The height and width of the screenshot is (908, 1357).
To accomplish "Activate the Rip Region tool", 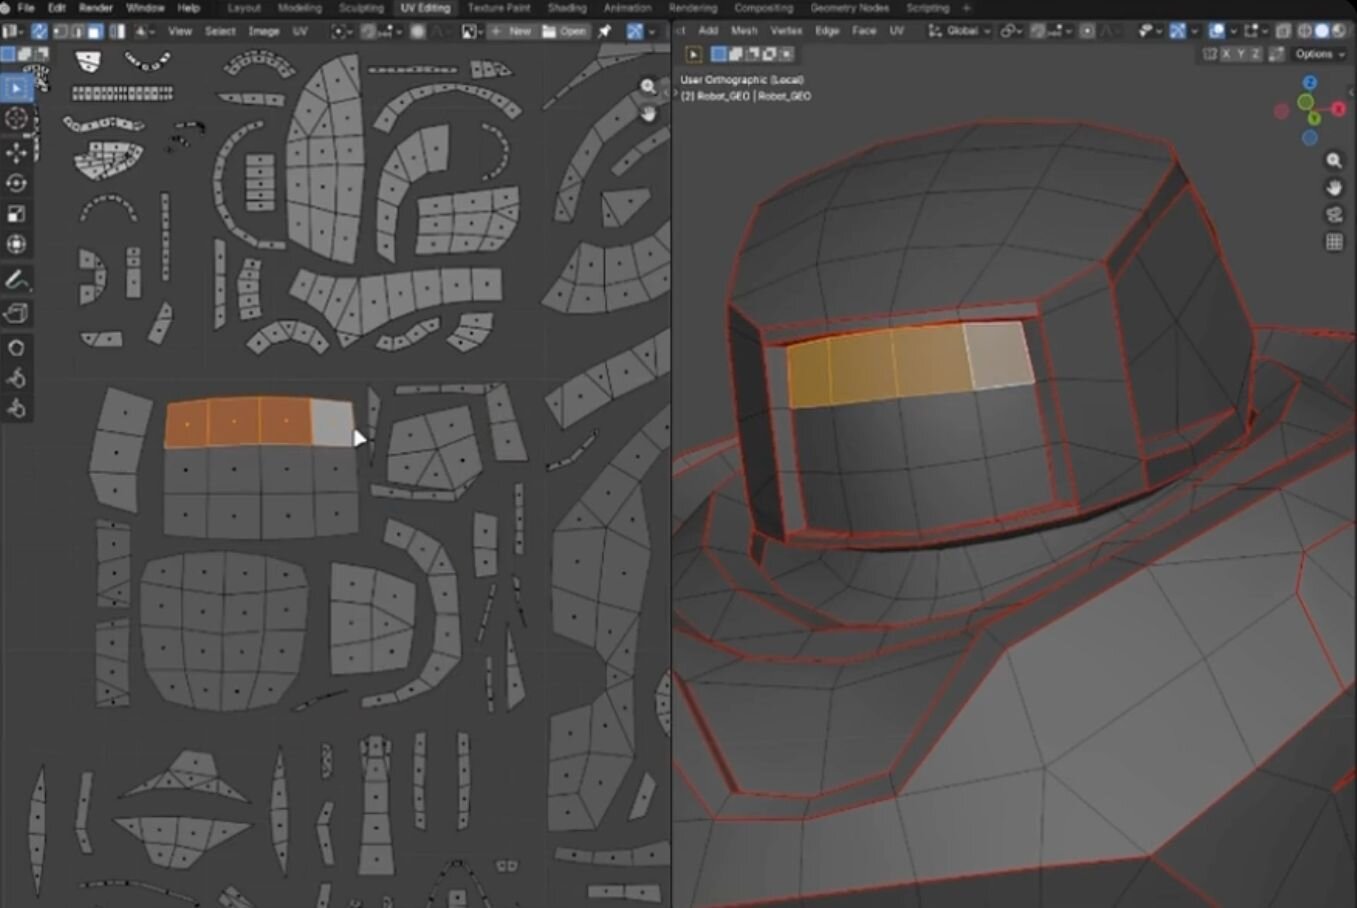I will click(x=16, y=314).
